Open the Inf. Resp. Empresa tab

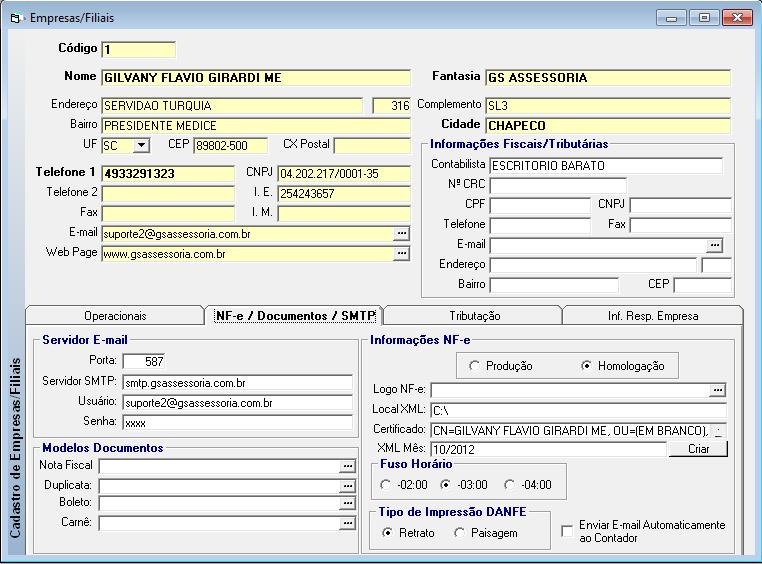pos(653,316)
